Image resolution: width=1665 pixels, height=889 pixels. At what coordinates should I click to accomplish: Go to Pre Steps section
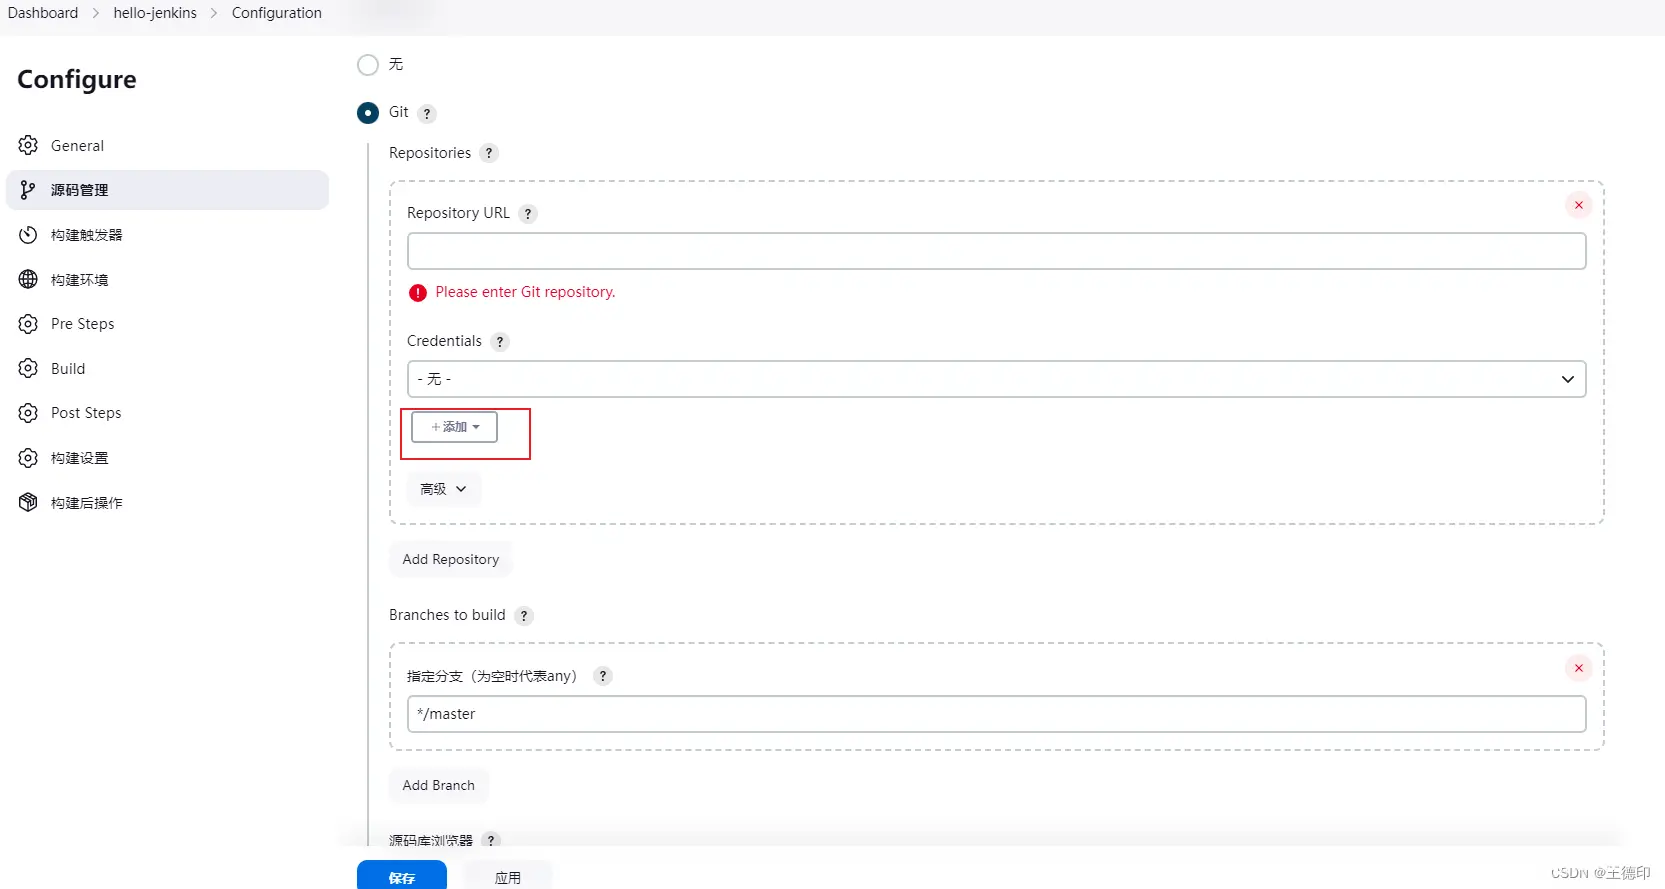click(x=167, y=324)
